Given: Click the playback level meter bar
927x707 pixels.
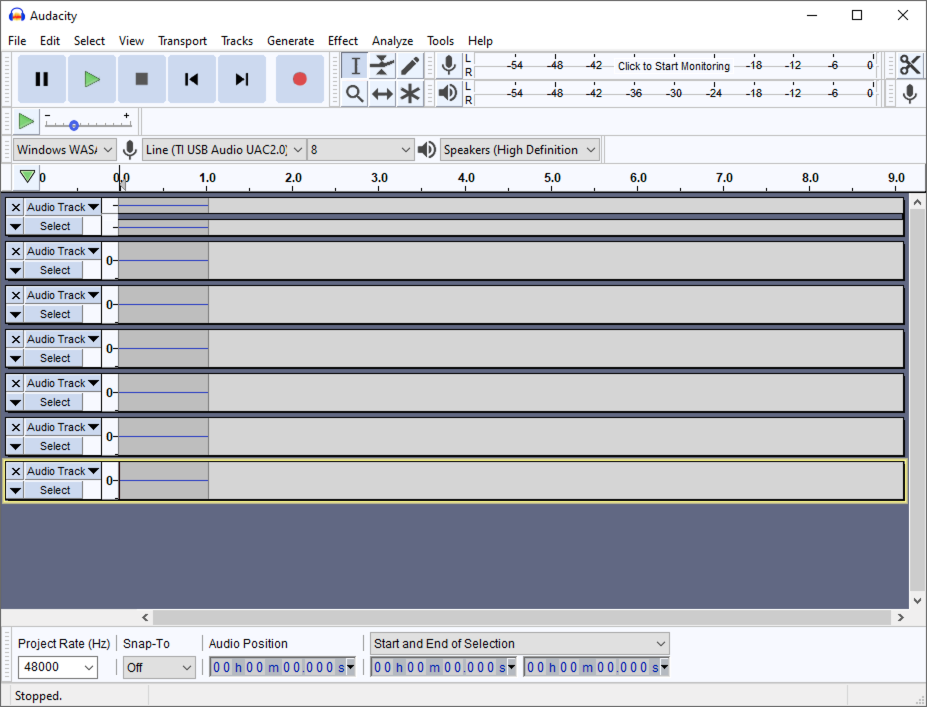Looking at the screenshot, I should 674,93.
